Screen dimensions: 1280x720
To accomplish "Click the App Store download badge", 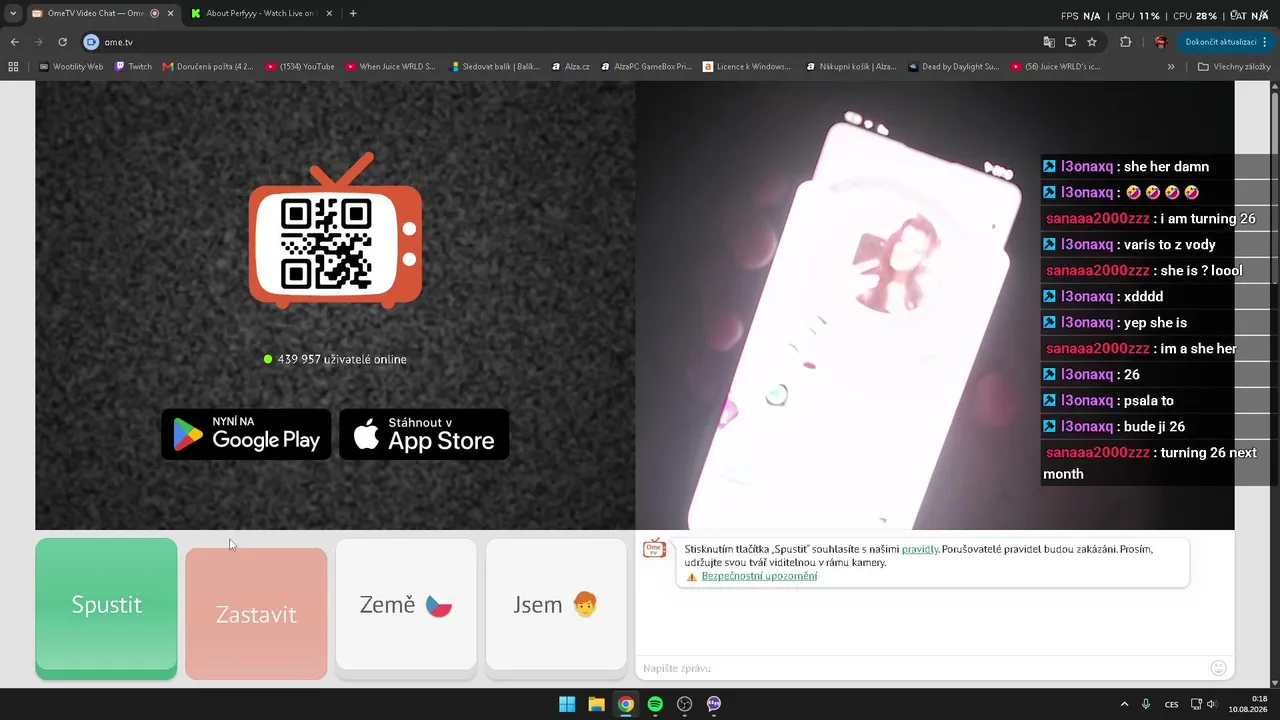I will pyautogui.click(x=424, y=434).
